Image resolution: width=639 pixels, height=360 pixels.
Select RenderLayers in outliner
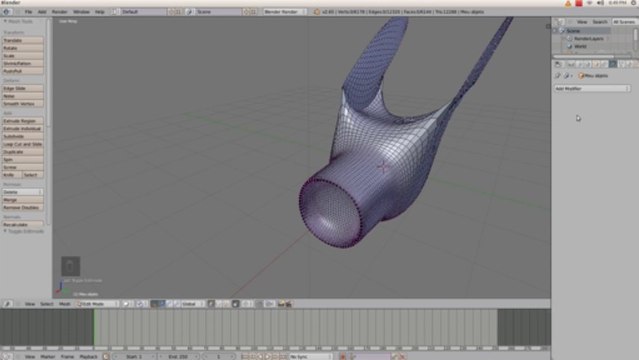tap(588, 39)
